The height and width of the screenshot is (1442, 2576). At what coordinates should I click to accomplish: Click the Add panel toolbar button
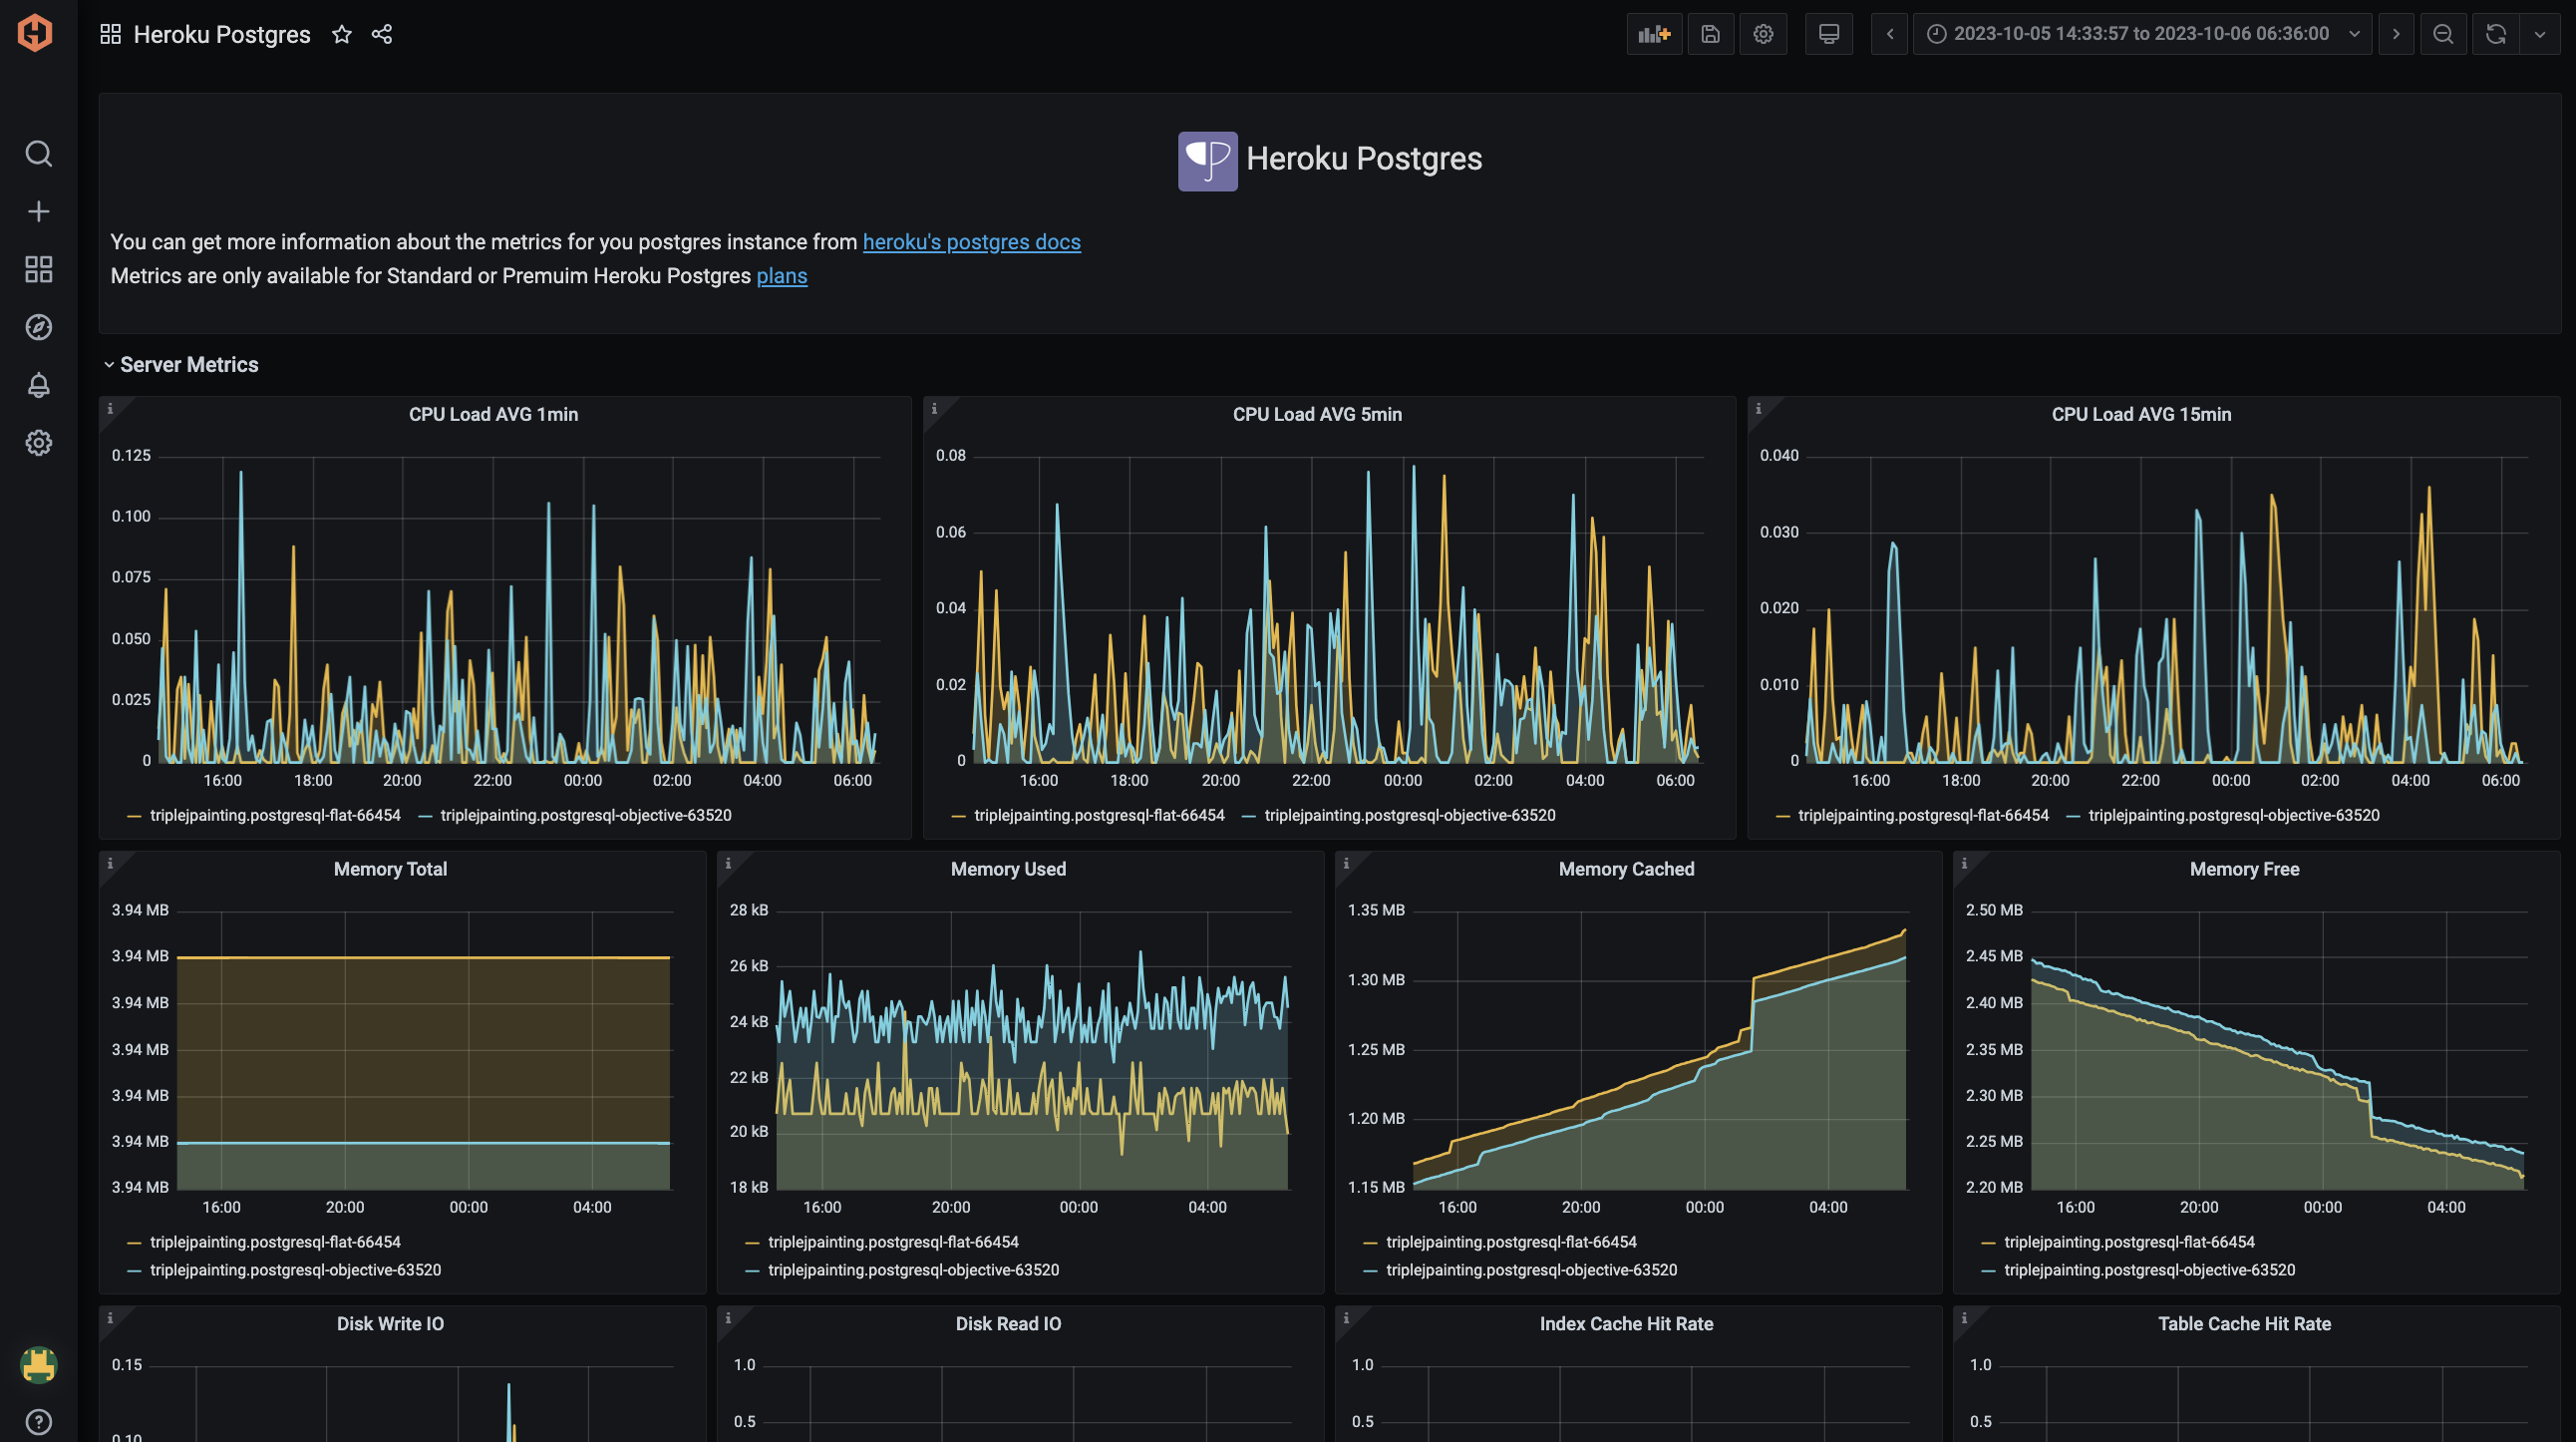coord(1654,34)
